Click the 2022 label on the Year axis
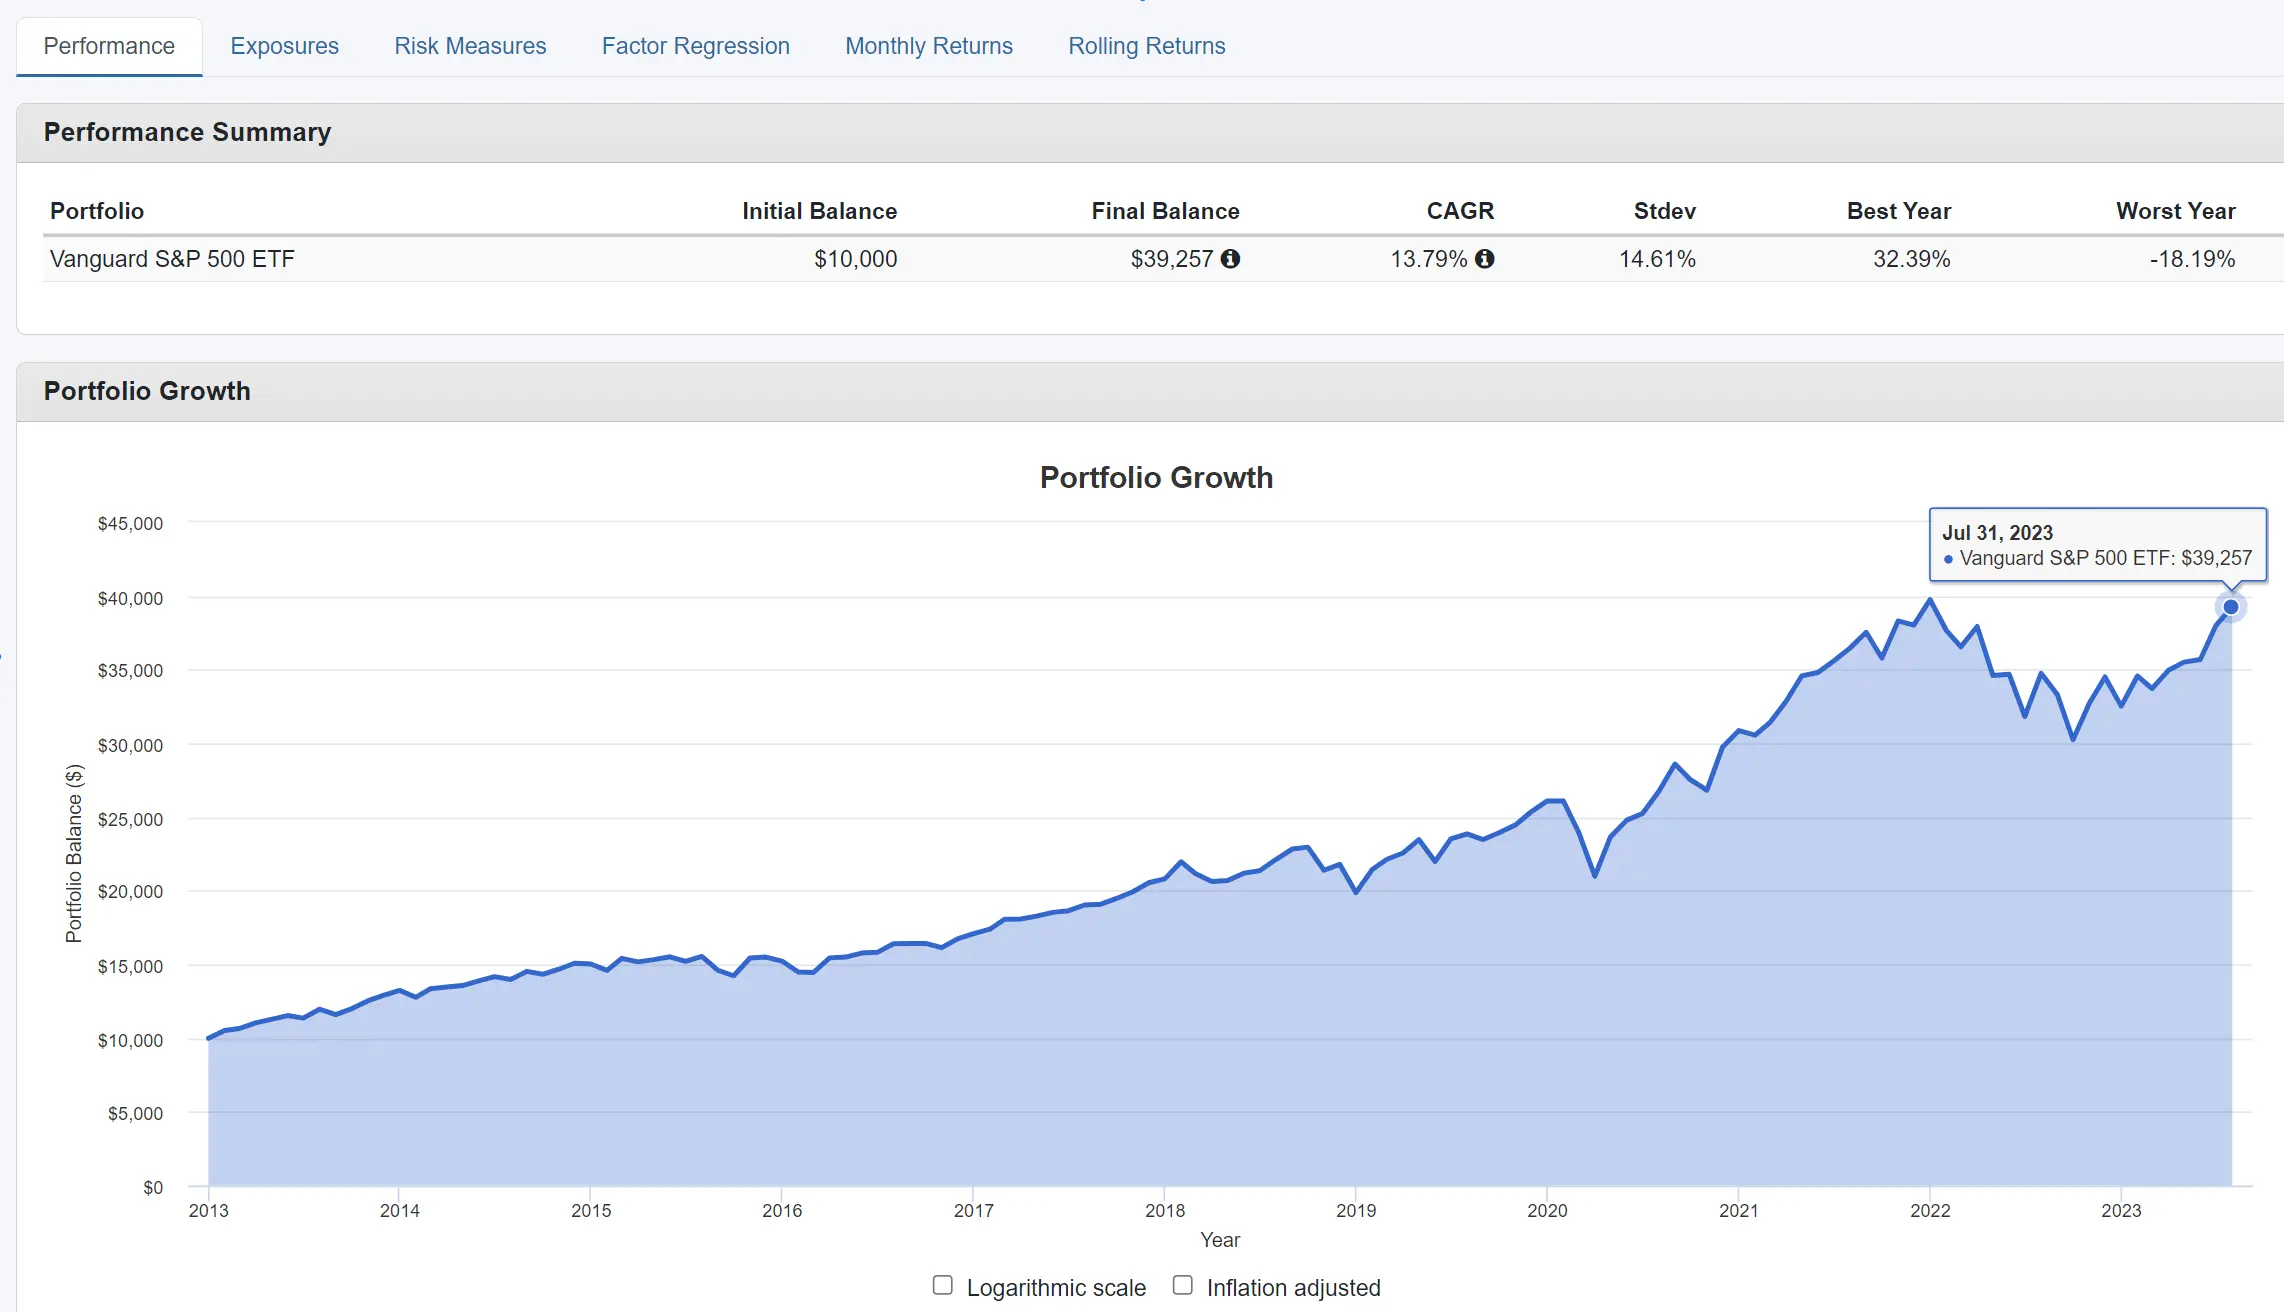Screen dimensions: 2284x1312 click(1930, 1210)
